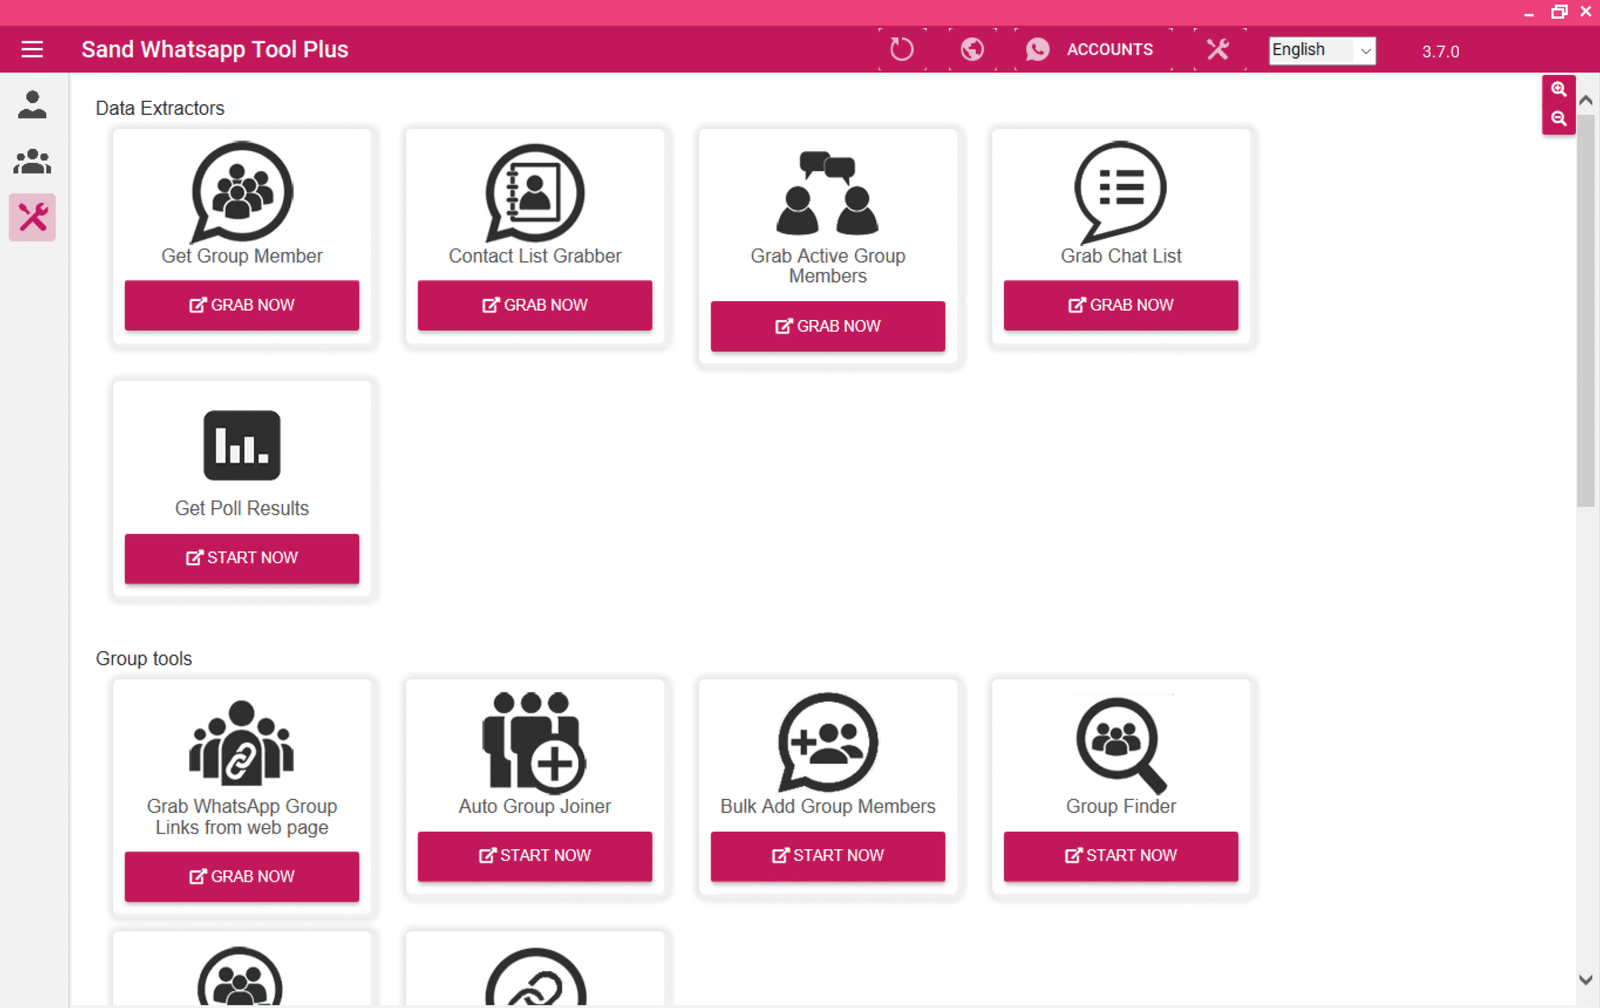This screenshot has height=1008, width=1600.
Task: Click GRAB NOW under Get Group Member
Action: pos(242,305)
